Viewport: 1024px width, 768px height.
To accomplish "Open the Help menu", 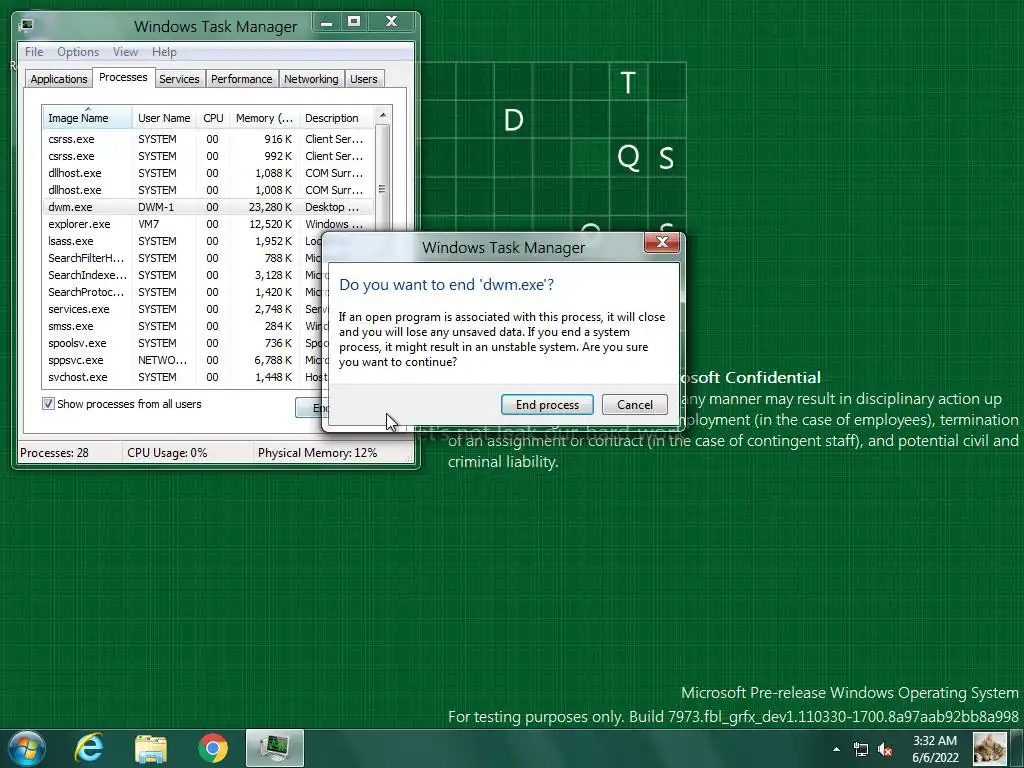I will point(164,52).
